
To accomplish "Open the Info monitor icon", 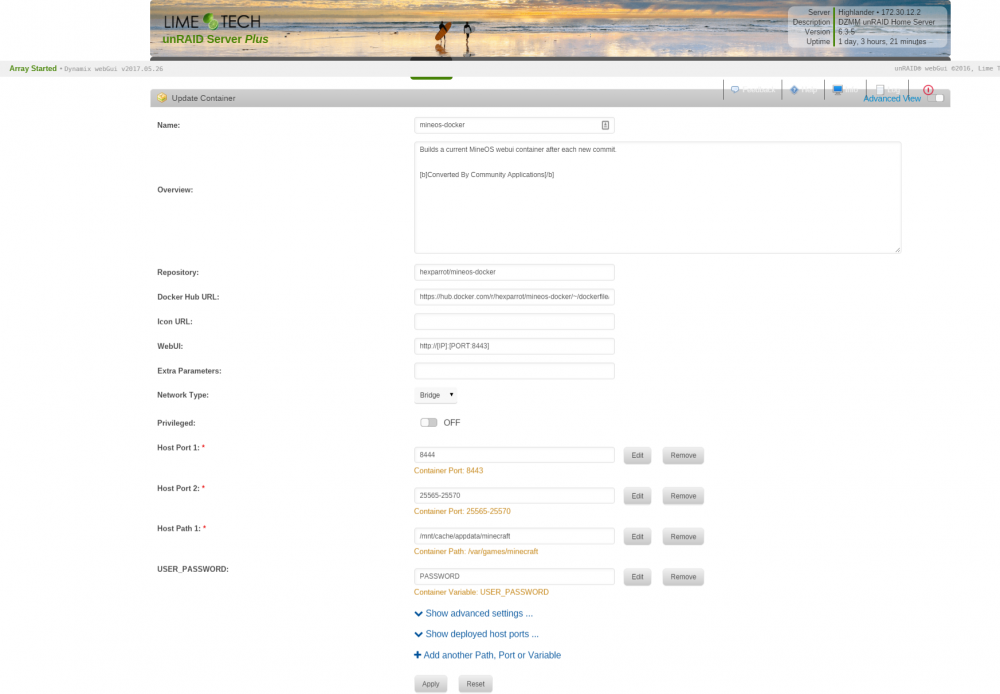I will 837,89.
